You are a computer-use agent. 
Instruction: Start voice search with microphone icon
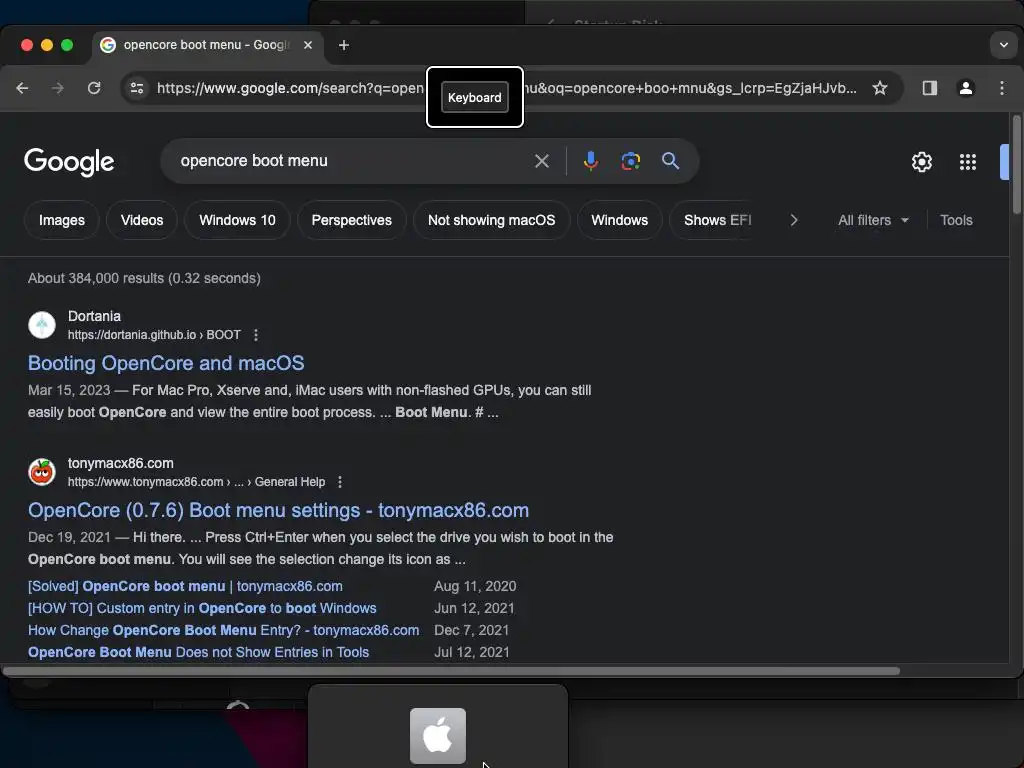(590, 161)
